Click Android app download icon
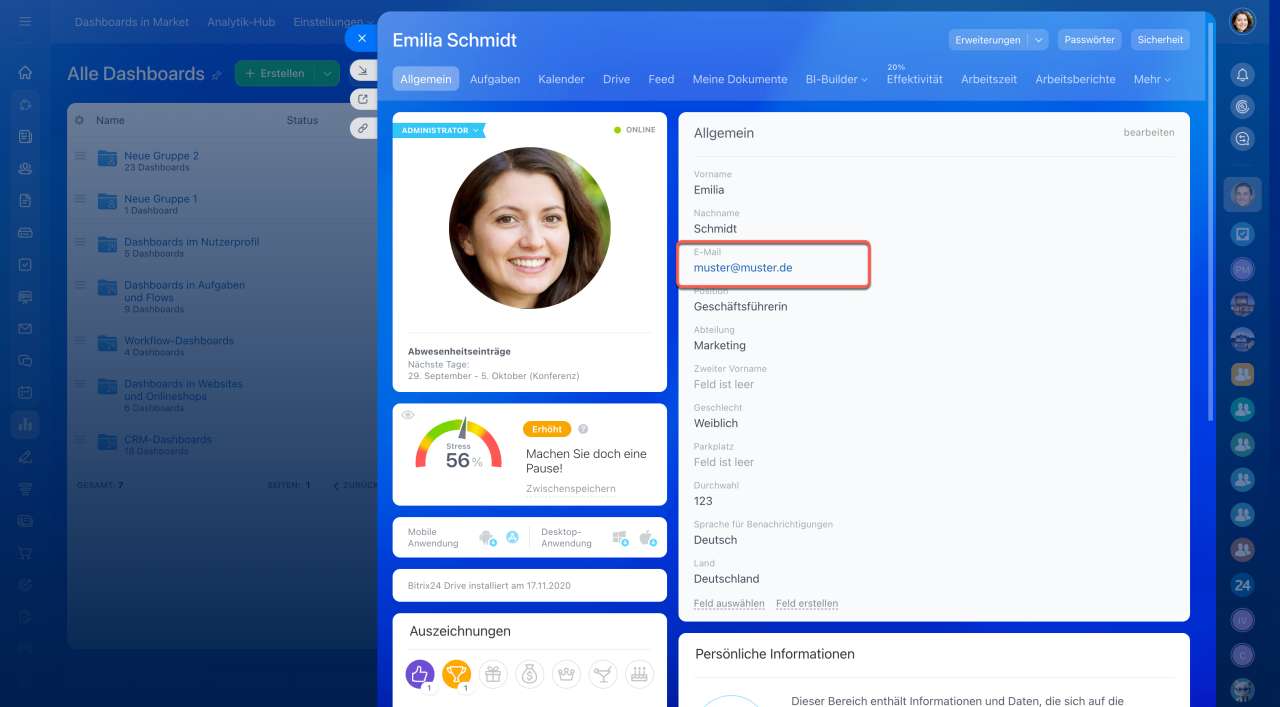The width and height of the screenshot is (1280, 707). 487,538
